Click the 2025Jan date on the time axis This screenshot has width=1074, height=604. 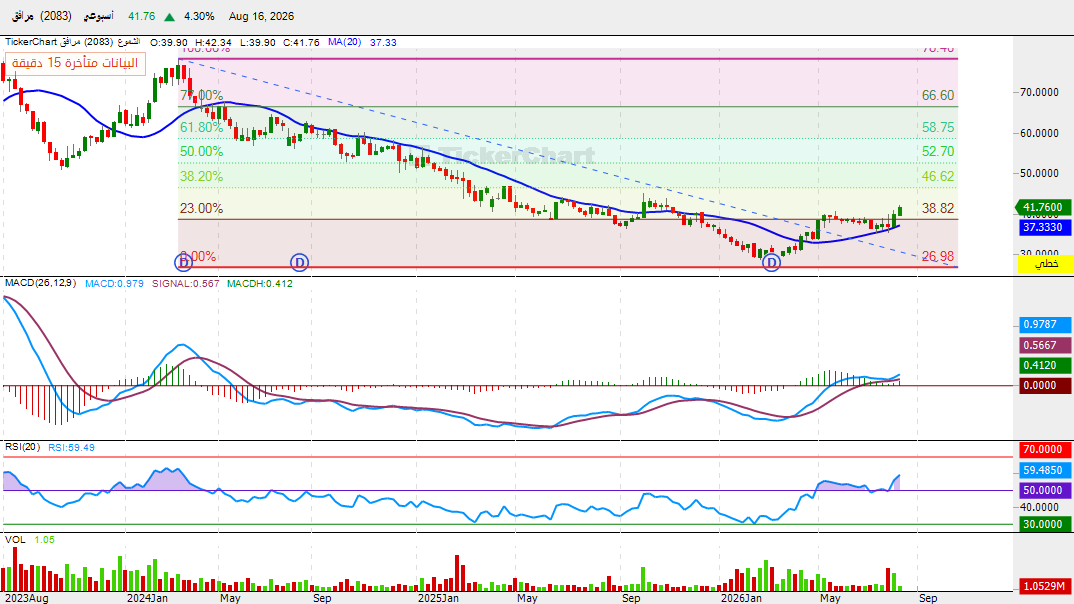tap(438, 598)
